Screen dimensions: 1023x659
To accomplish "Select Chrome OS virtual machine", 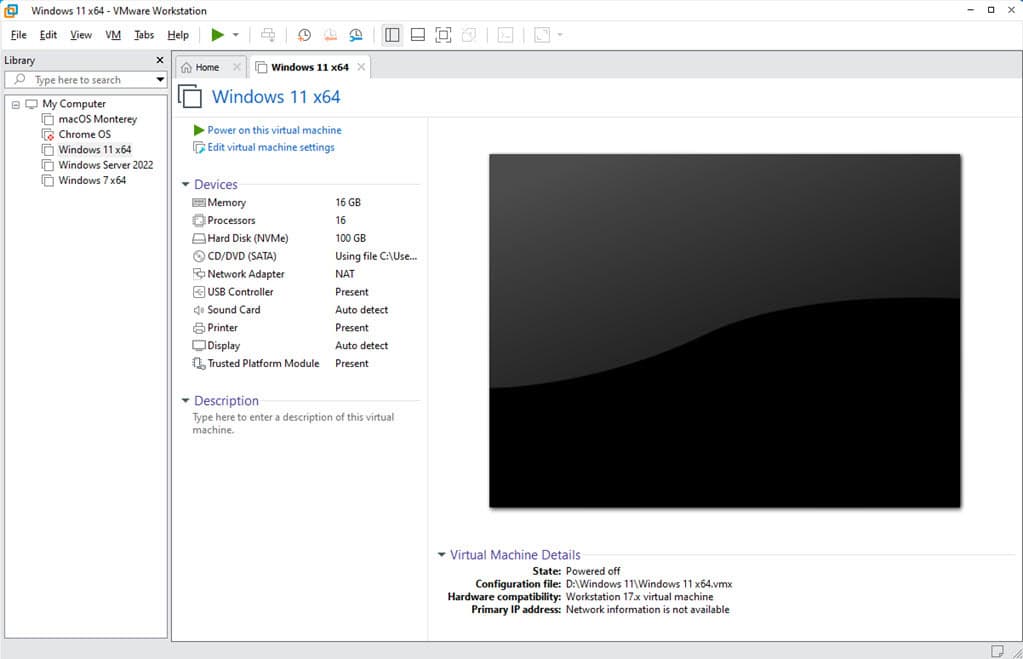I will [84, 134].
